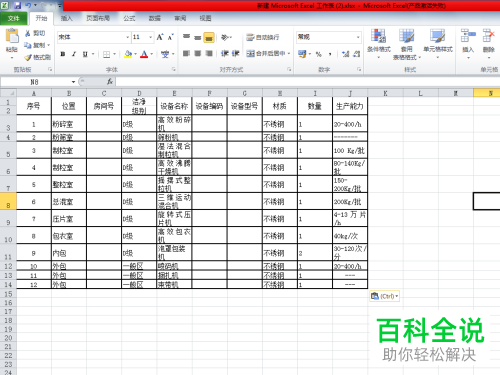Expand the Name Box dropdown arrow
Image resolution: width=500 pixels, height=375 pixels.
73,82
